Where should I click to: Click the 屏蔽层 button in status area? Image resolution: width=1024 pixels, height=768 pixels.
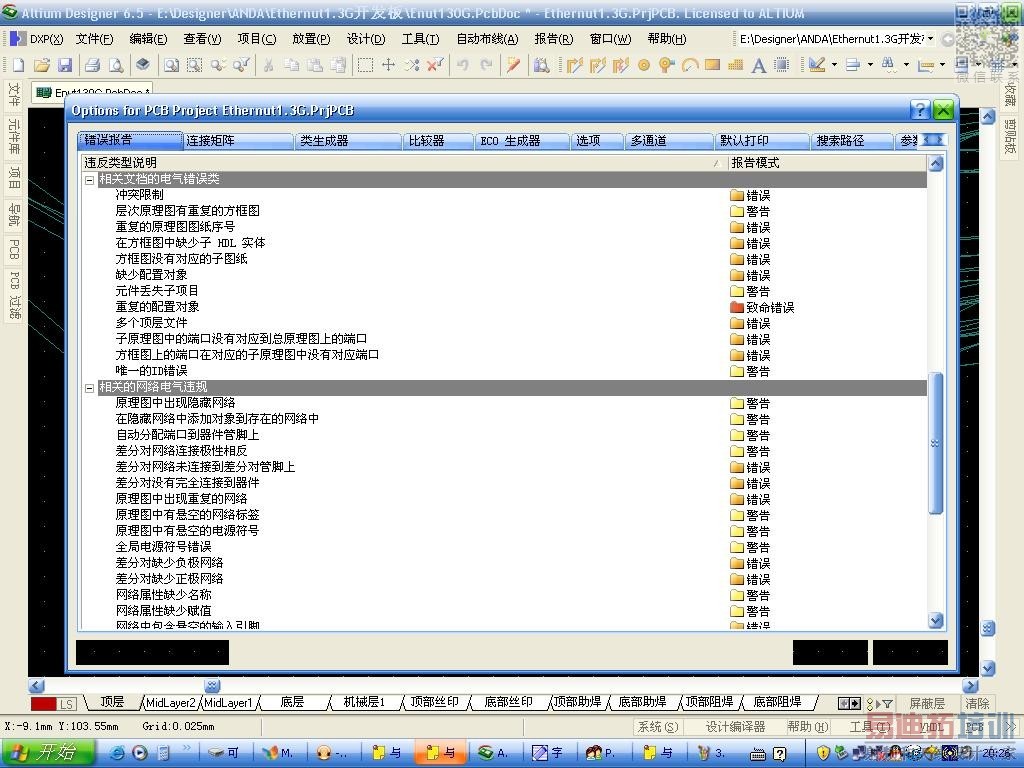pyautogui.click(x=927, y=703)
